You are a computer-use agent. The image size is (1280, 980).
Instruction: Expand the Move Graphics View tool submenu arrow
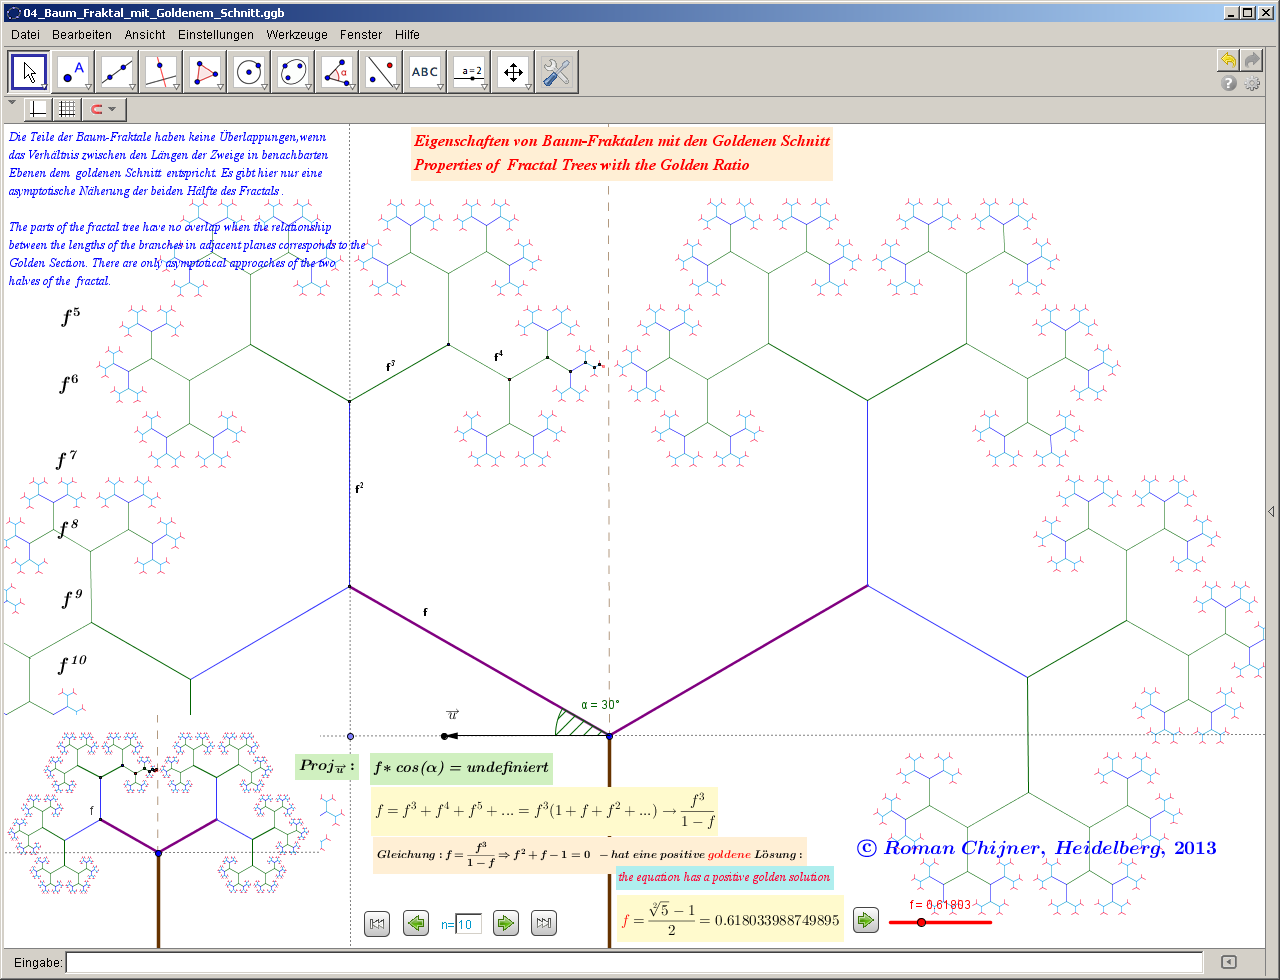point(528,88)
